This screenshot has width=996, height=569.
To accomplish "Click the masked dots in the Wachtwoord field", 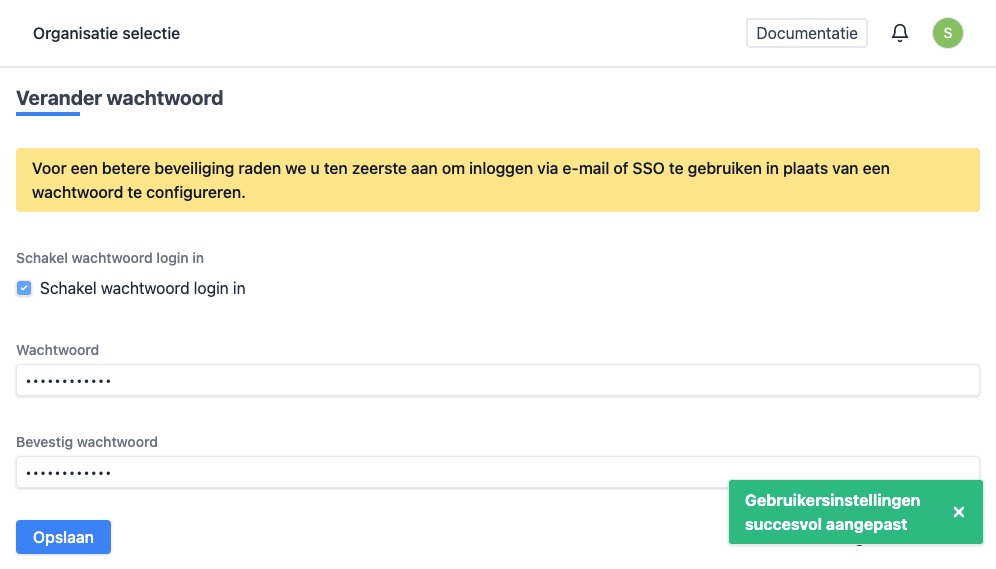I will (69, 381).
